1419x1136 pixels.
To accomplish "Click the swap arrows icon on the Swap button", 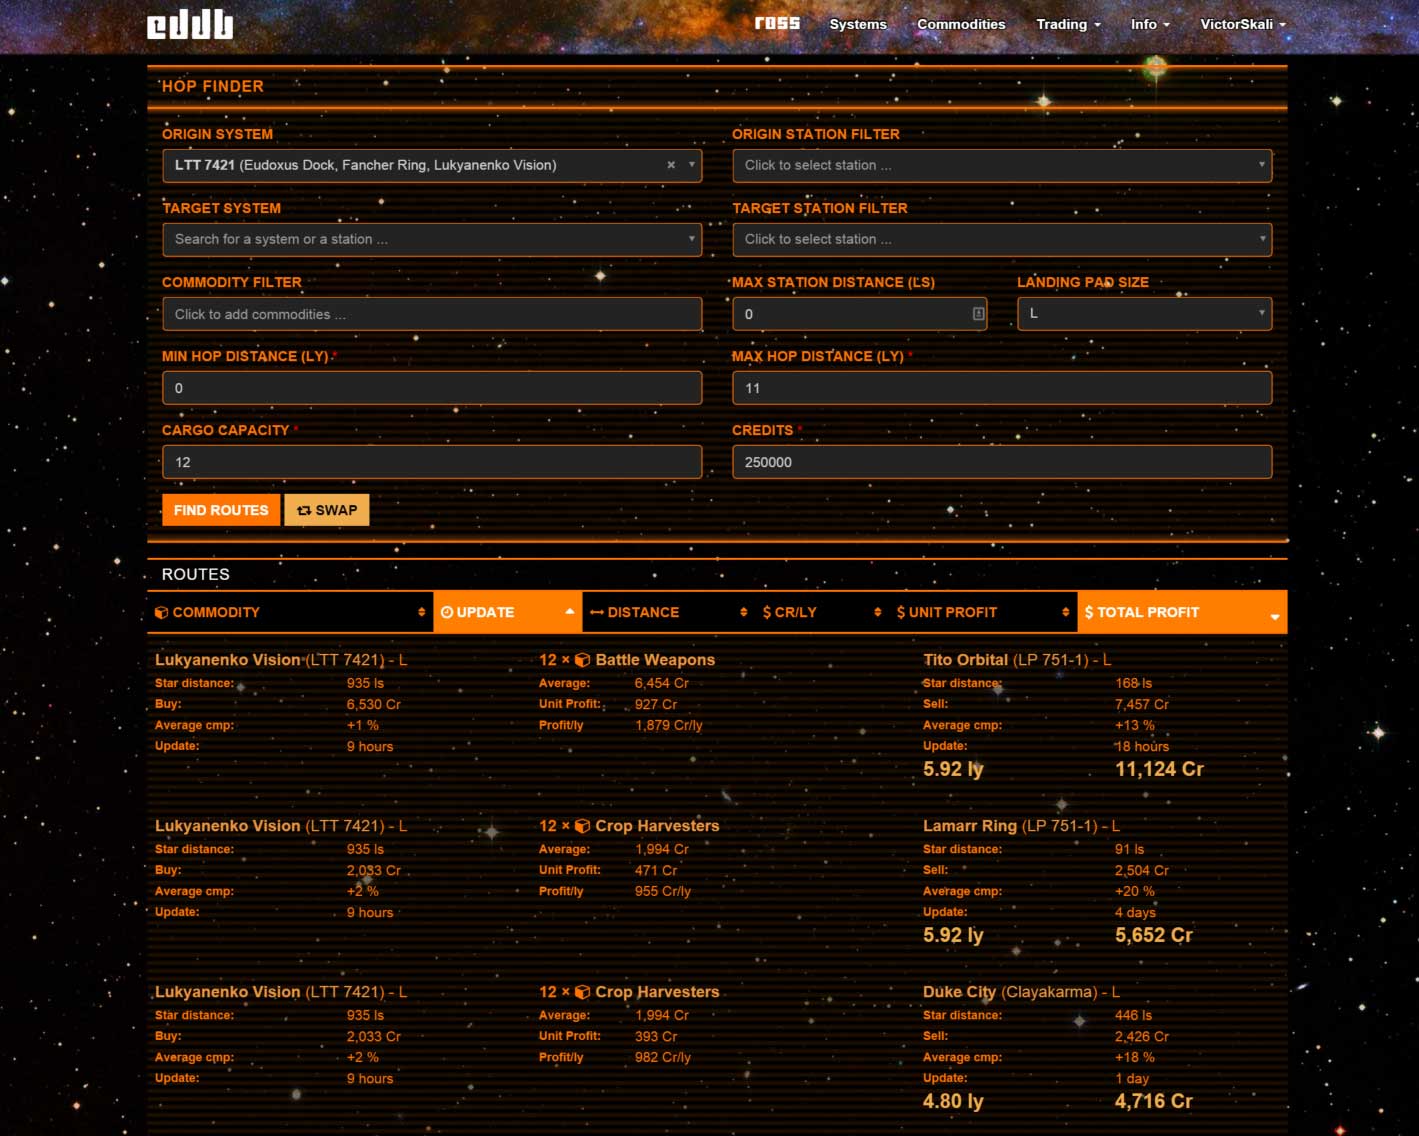I will [303, 510].
